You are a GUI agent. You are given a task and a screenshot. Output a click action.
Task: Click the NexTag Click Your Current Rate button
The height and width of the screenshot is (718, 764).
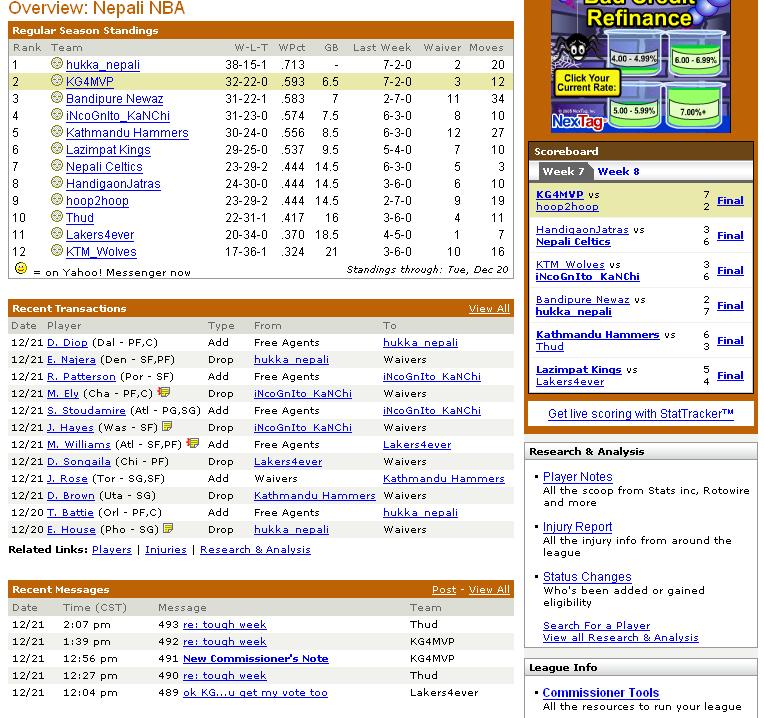click(585, 84)
